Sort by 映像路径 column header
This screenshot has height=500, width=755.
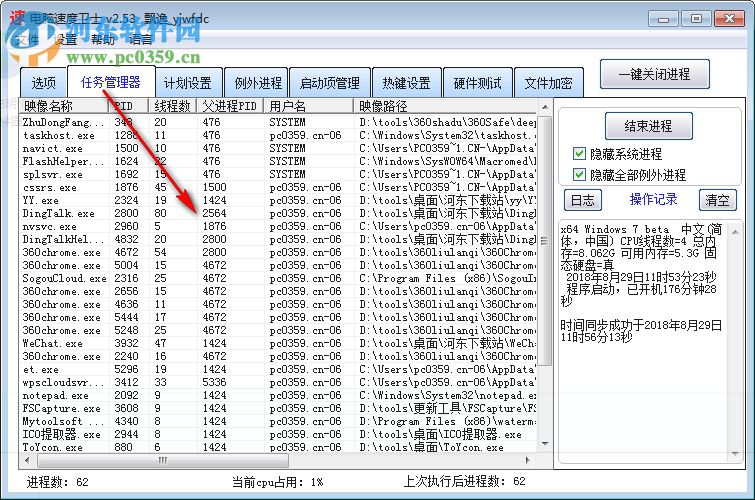click(445, 106)
